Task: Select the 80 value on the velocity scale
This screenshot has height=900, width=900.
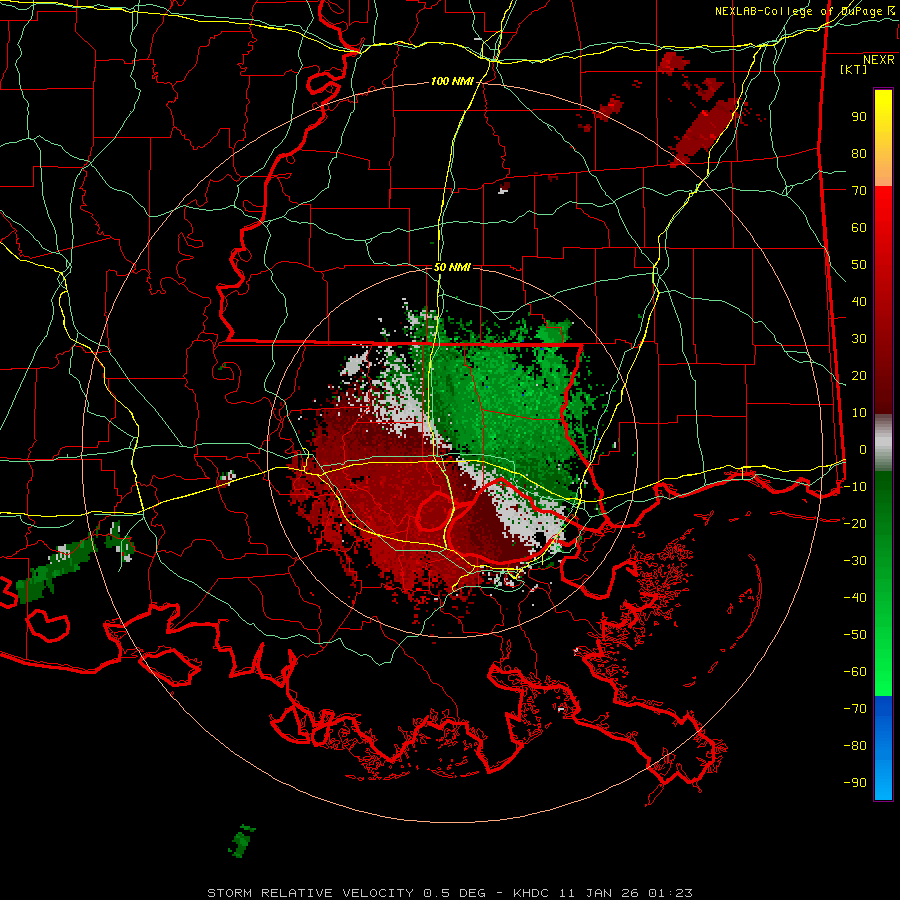Action: pyautogui.click(x=859, y=154)
